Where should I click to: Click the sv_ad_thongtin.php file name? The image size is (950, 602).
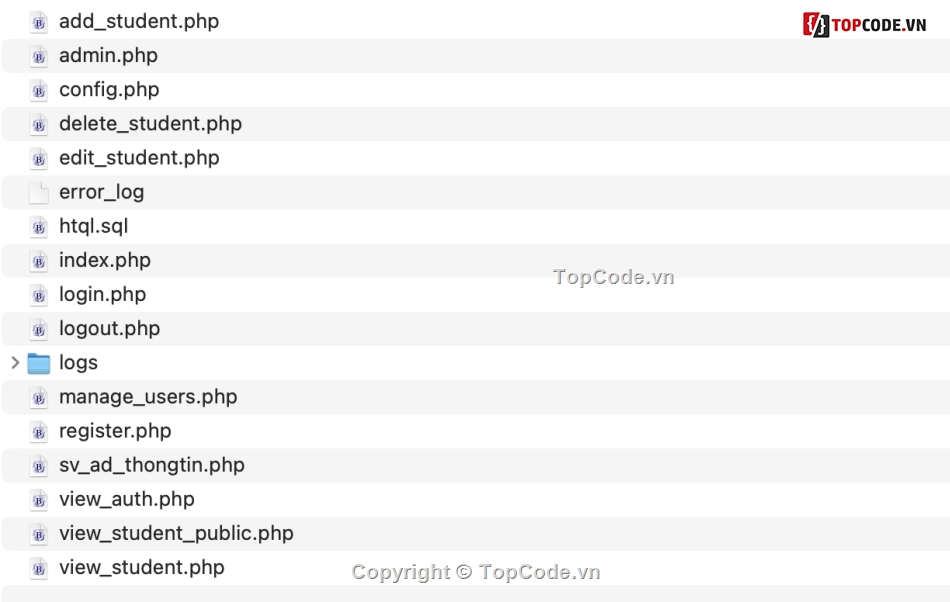(x=152, y=465)
